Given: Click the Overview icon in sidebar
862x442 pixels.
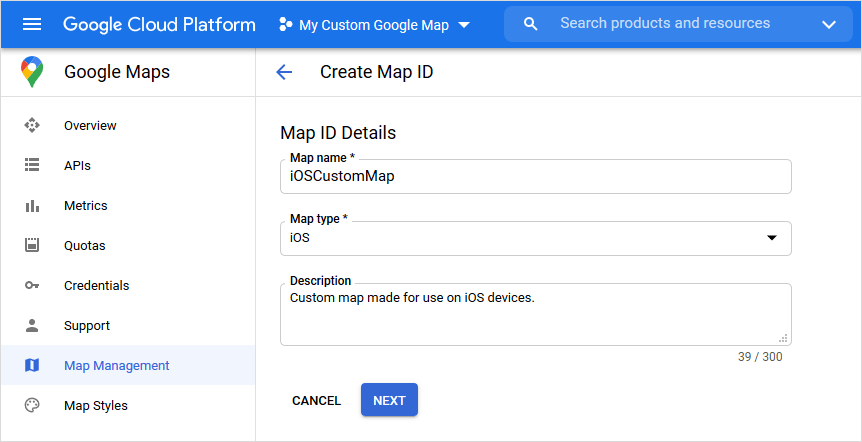Looking at the screenshot, I should coord(32,125).
